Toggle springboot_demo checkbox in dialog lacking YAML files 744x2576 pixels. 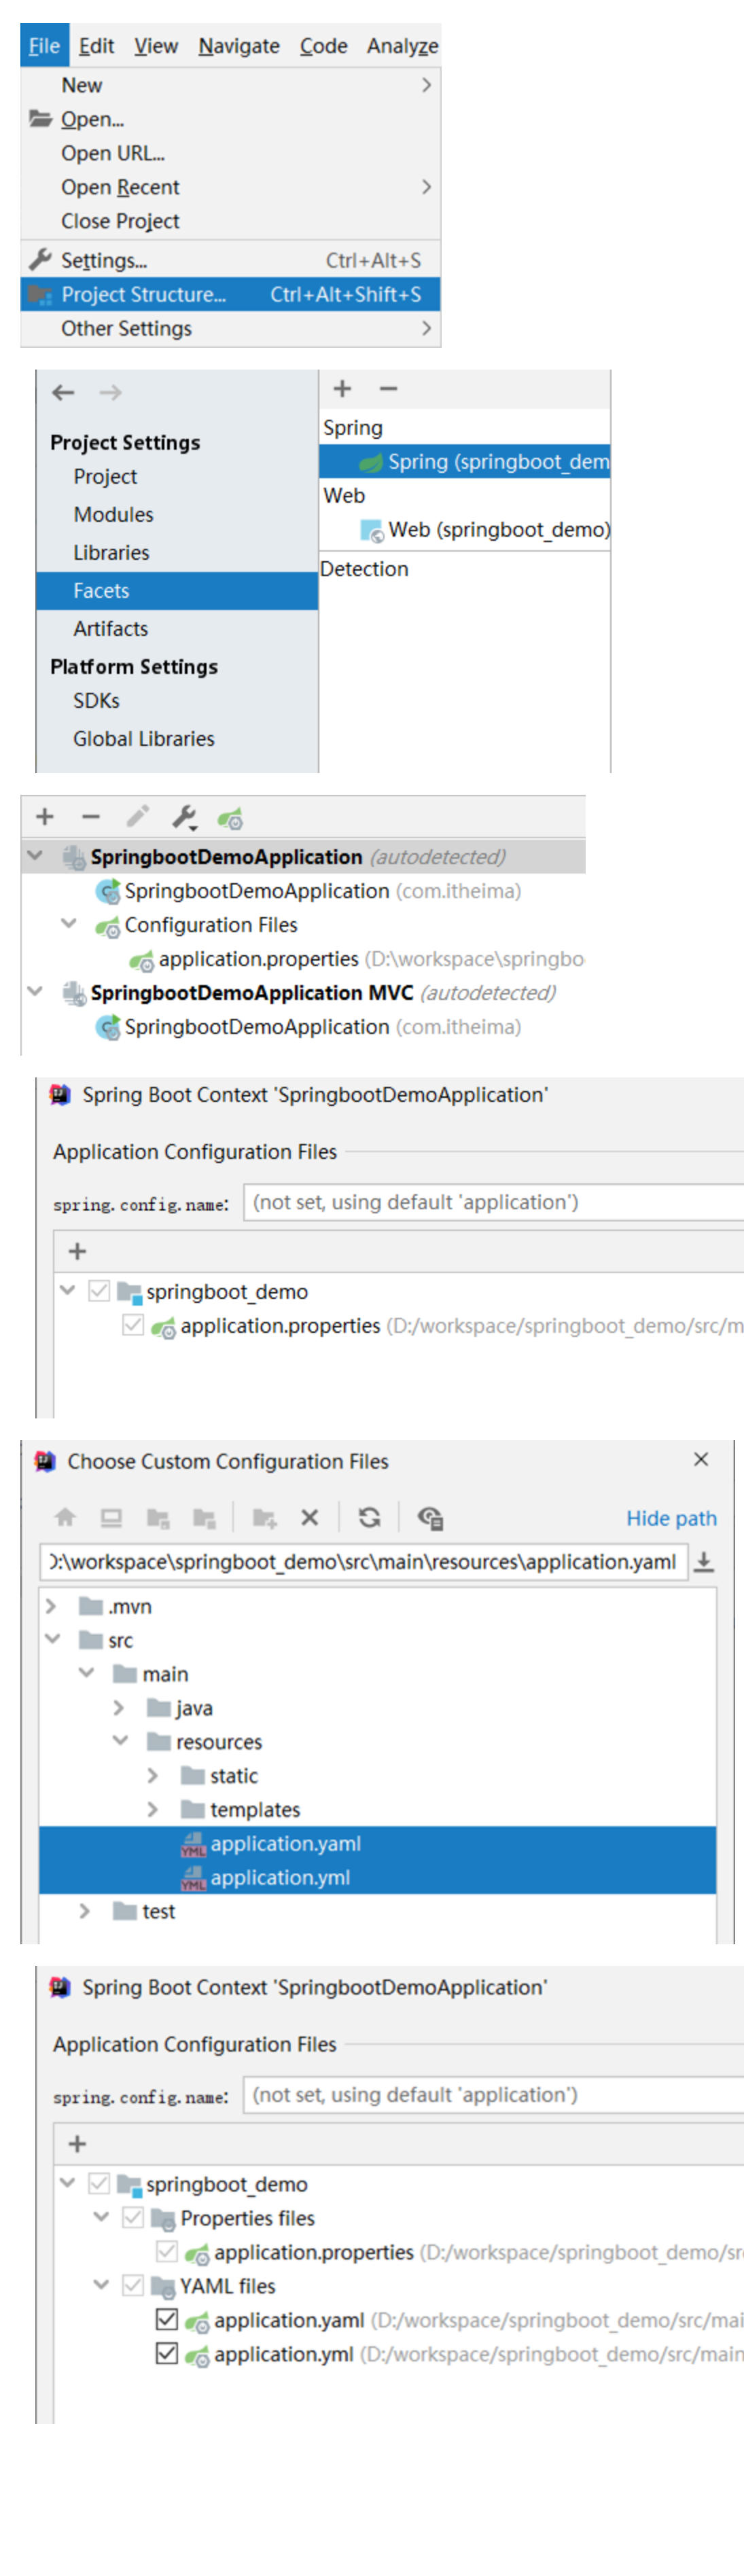[99, 1291]
